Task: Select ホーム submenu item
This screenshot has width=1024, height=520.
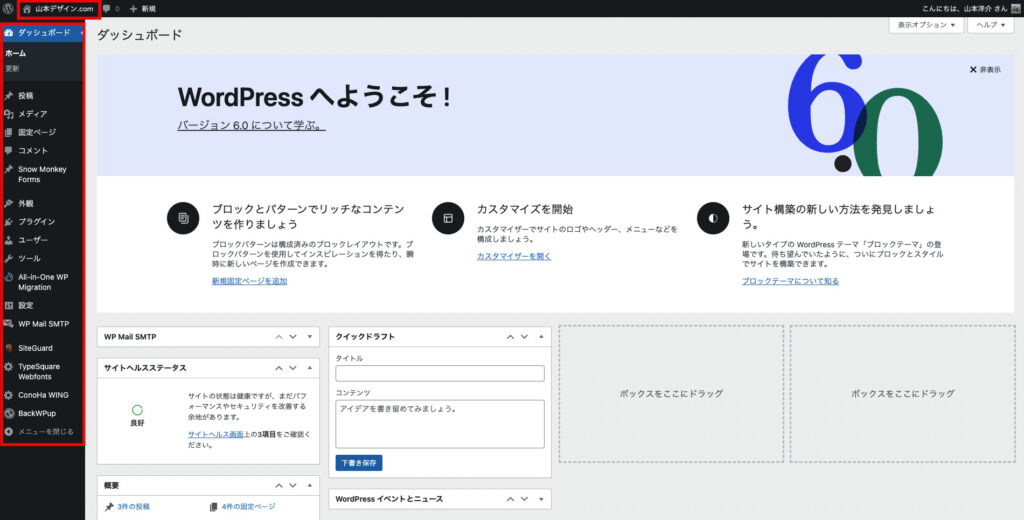Action: point(16,54)
